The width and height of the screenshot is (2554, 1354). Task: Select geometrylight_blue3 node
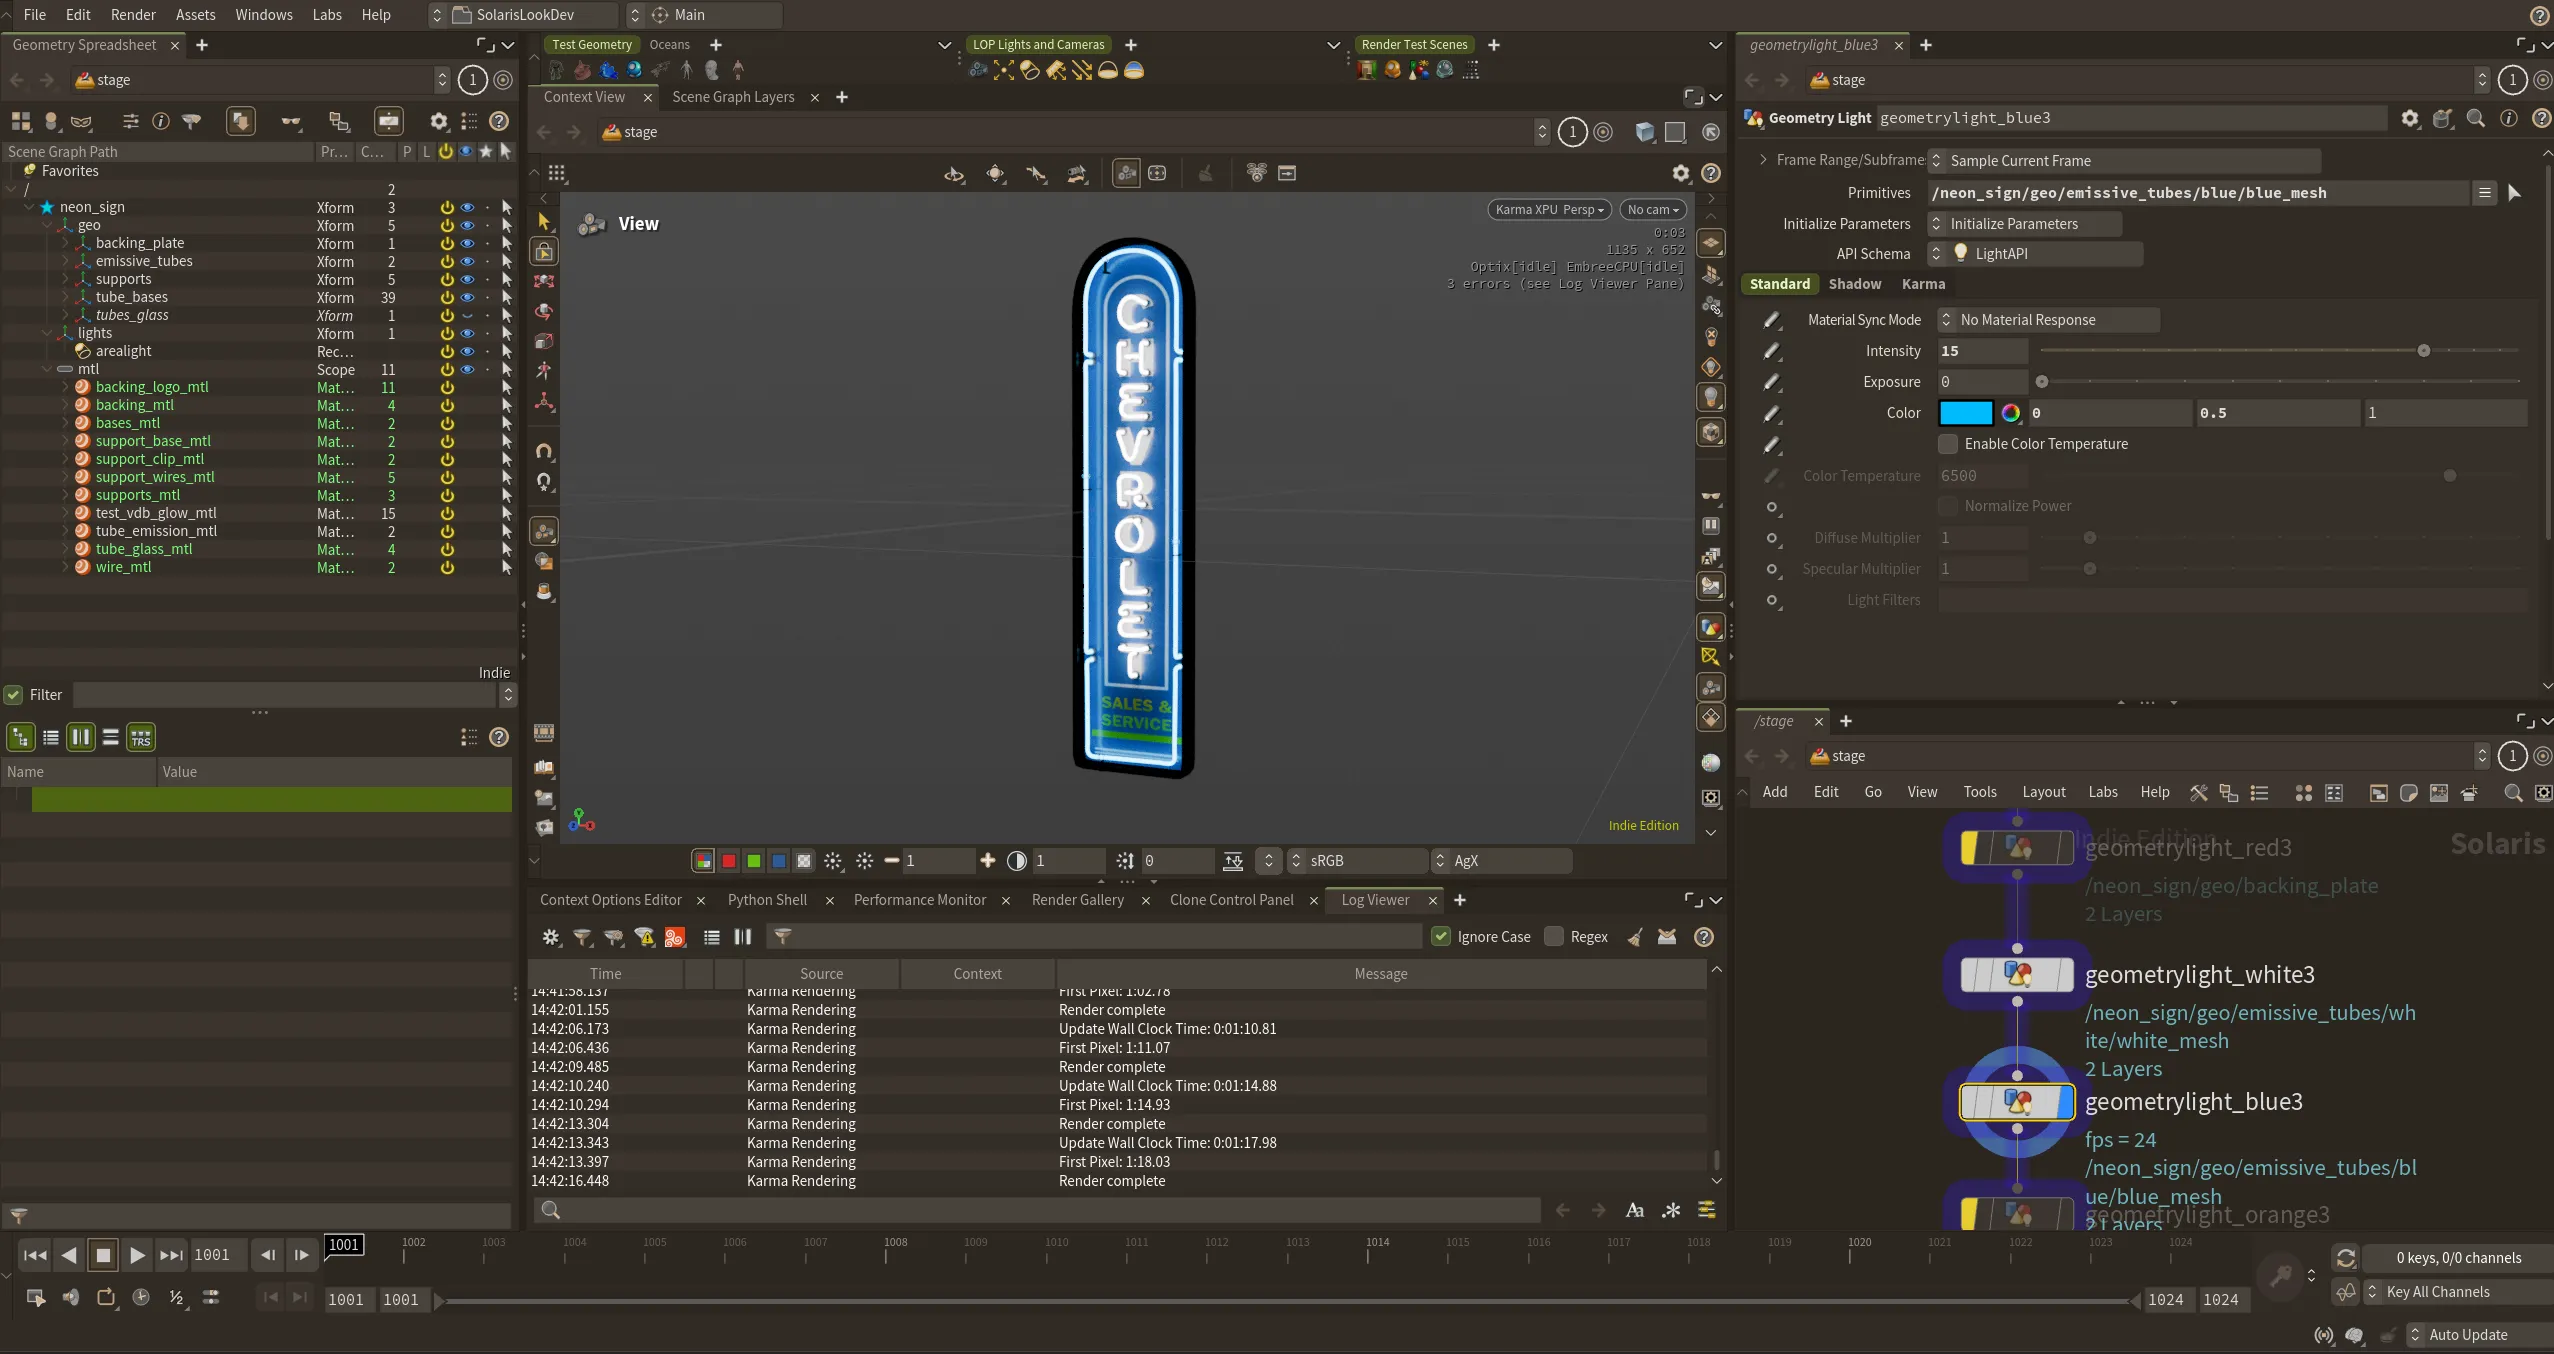(2017, 1102)
